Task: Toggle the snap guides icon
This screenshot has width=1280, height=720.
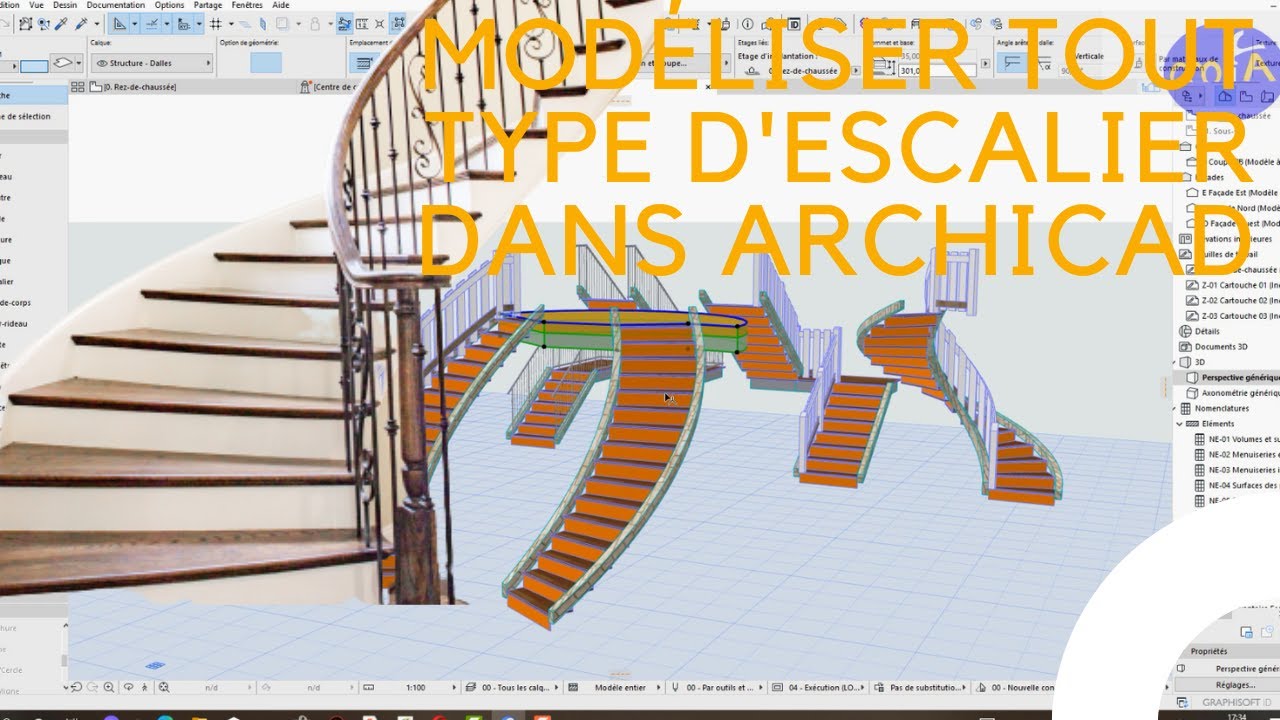Action: [151, 23]
